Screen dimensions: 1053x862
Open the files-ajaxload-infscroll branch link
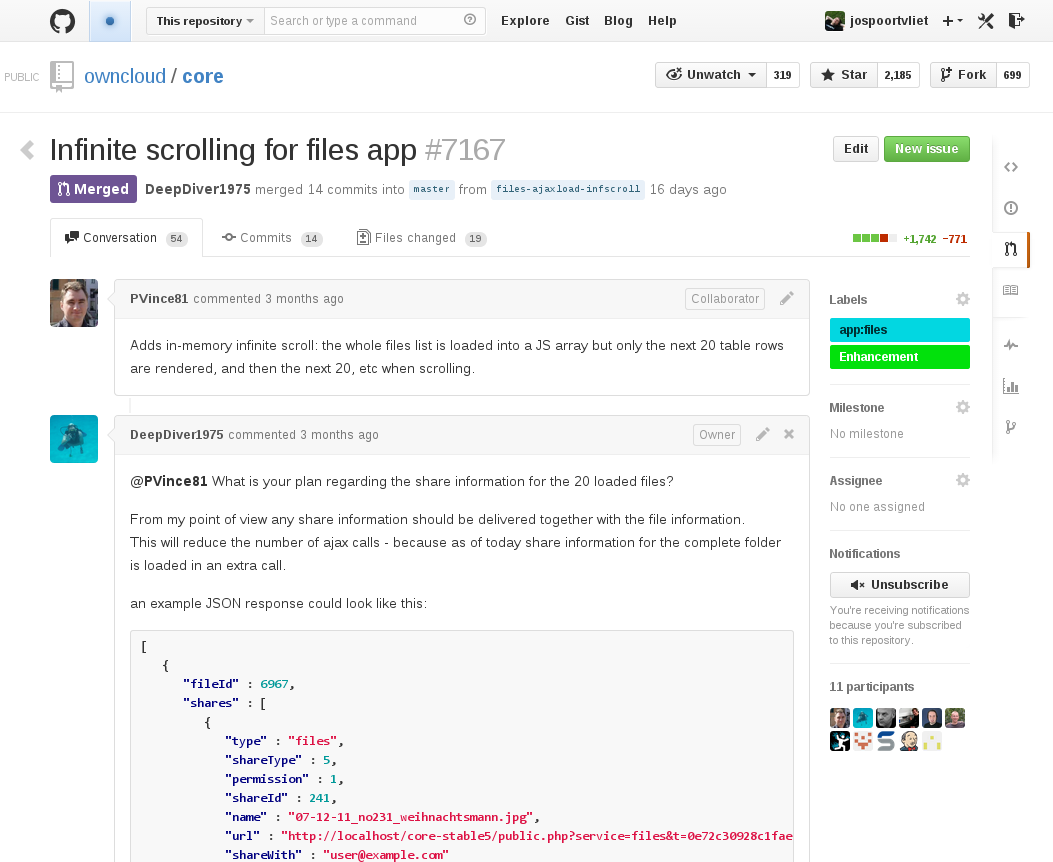[x=568, y=189]
